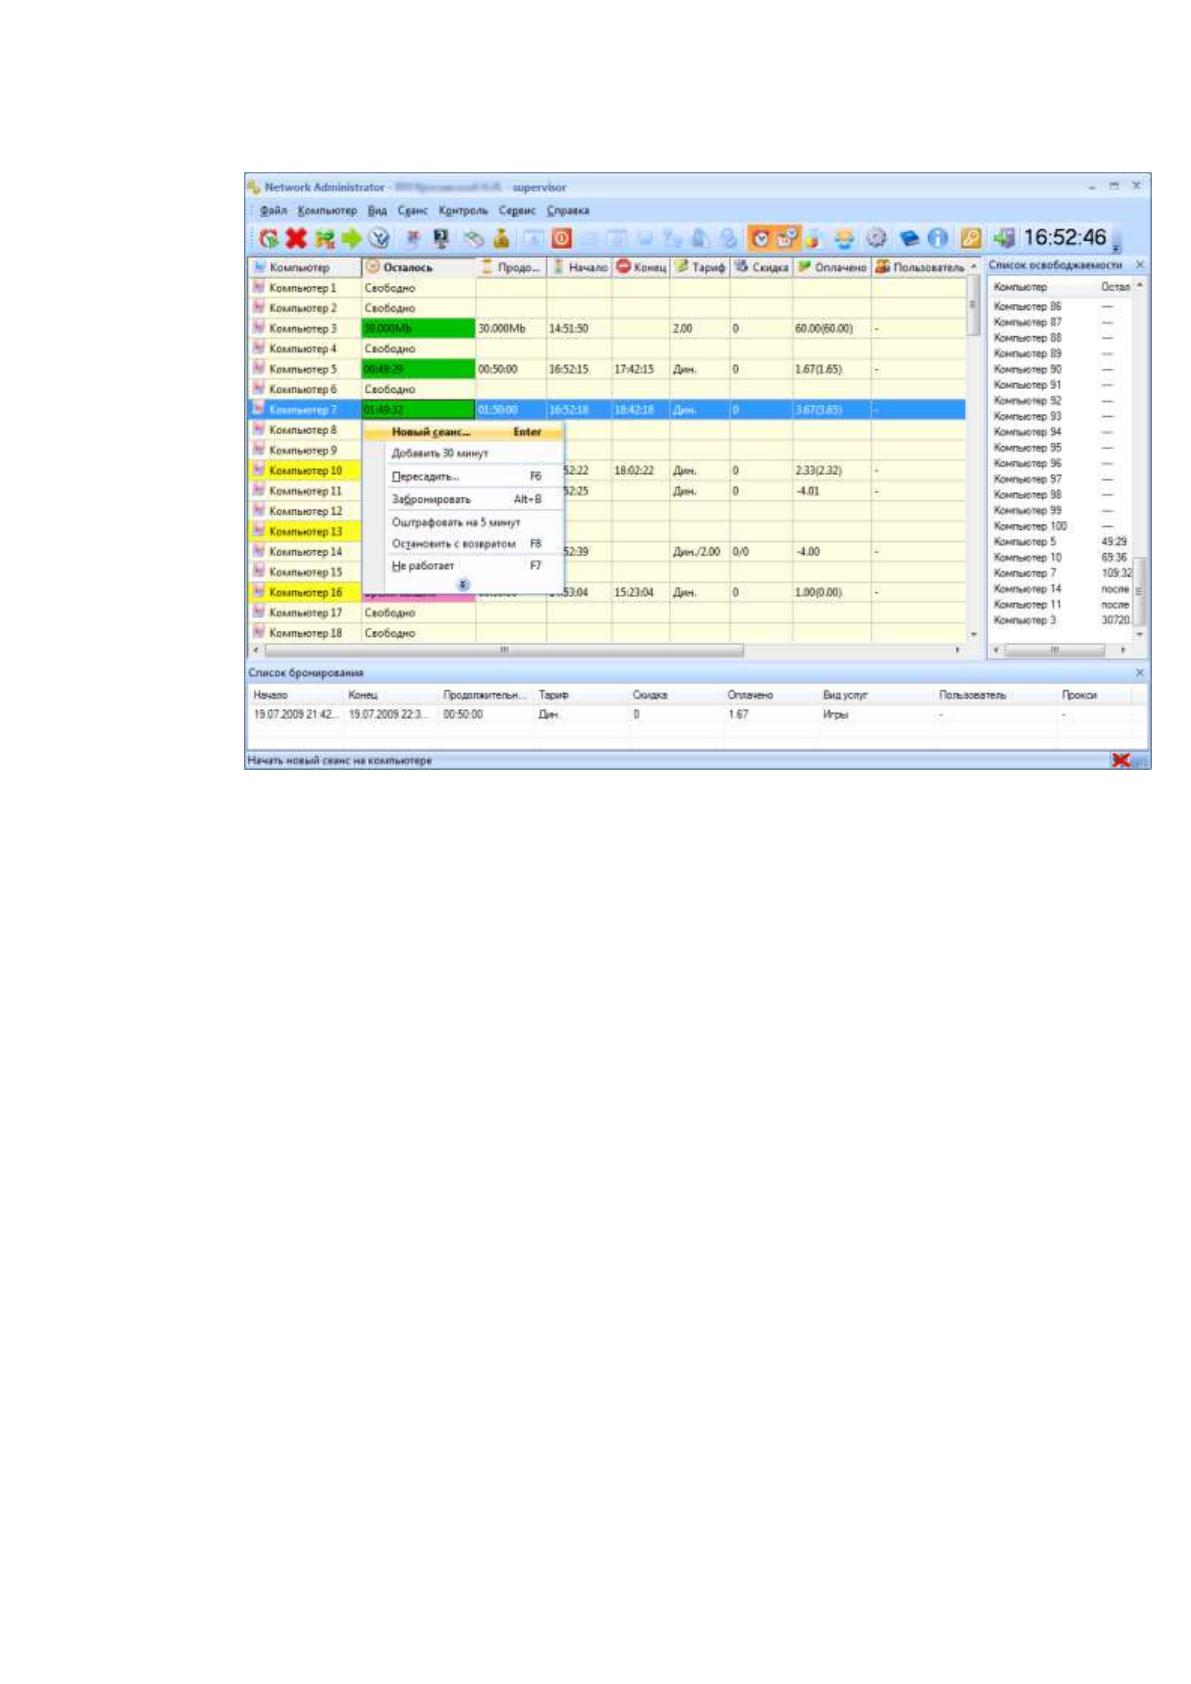Image resolution: width=1191 pixels, height=1684 pixels.
Task: Click the green right-arrow toolbar icon
Action: point(351,238)
